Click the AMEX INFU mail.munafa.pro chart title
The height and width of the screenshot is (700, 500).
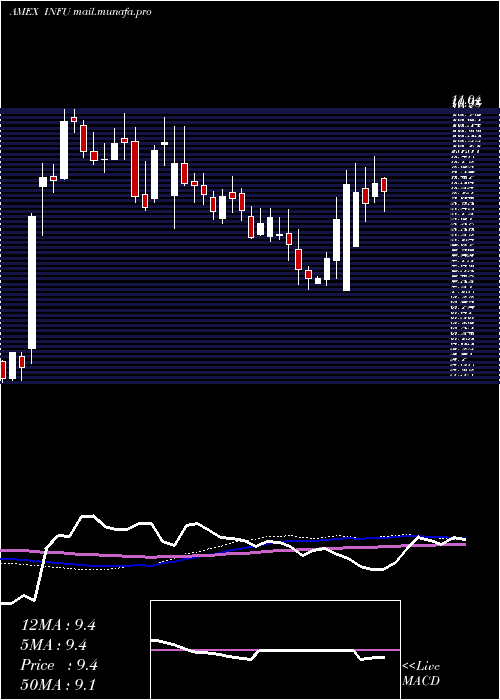tap(80, 12)
